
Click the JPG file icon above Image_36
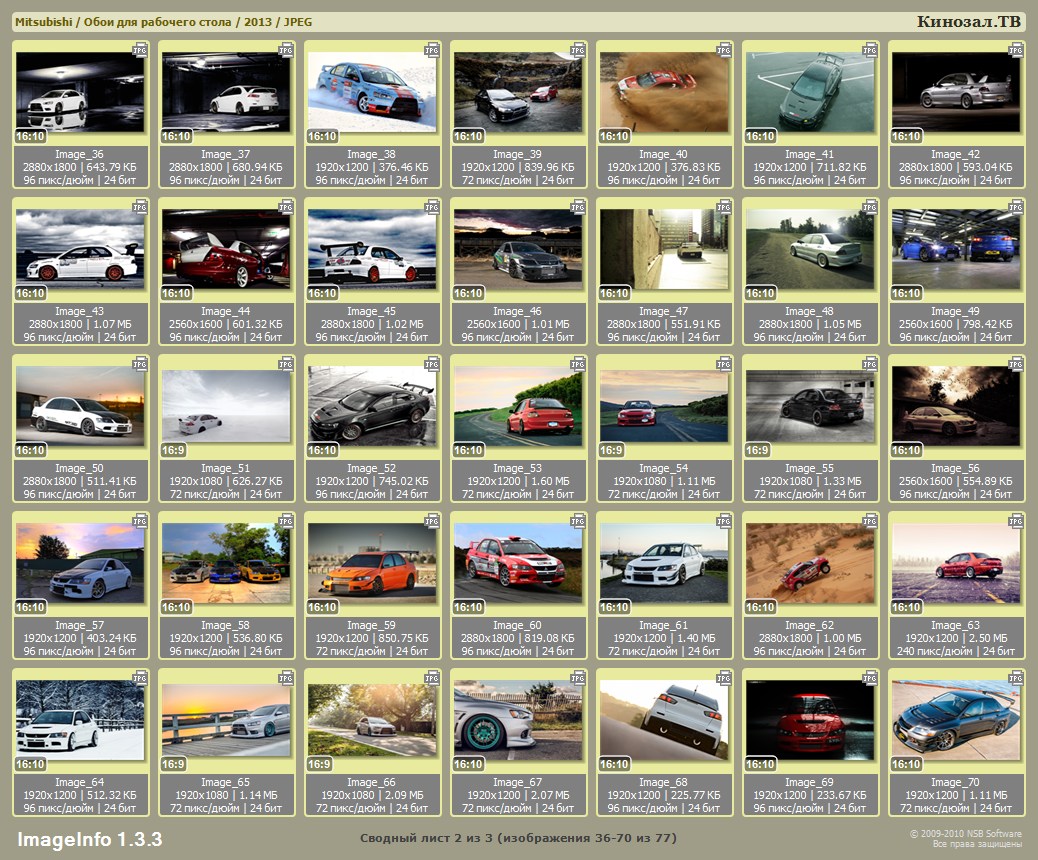point(141,49)
